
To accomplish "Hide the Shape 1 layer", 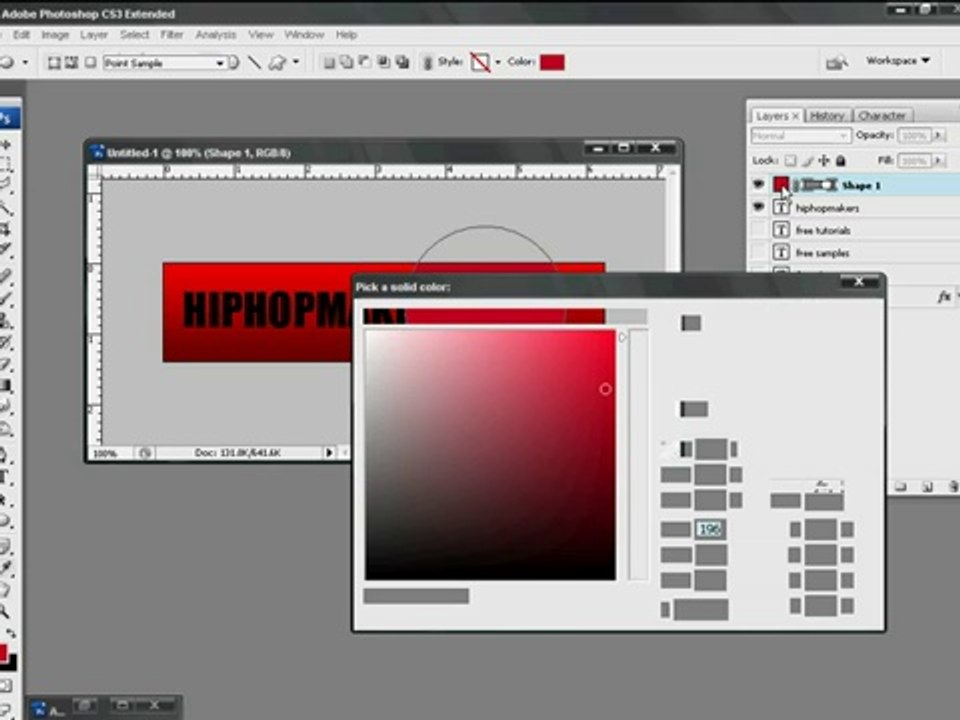I will click(758, 184).
